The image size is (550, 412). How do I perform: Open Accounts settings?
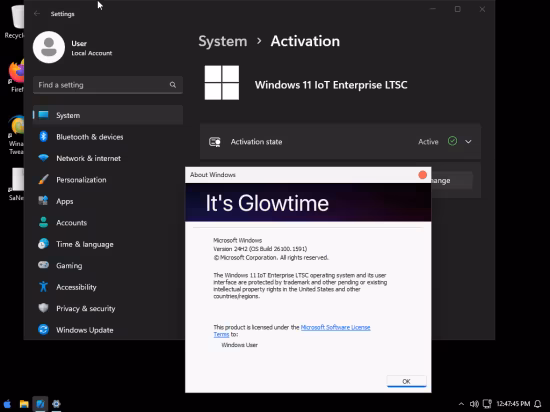click(x=108, y=223)
